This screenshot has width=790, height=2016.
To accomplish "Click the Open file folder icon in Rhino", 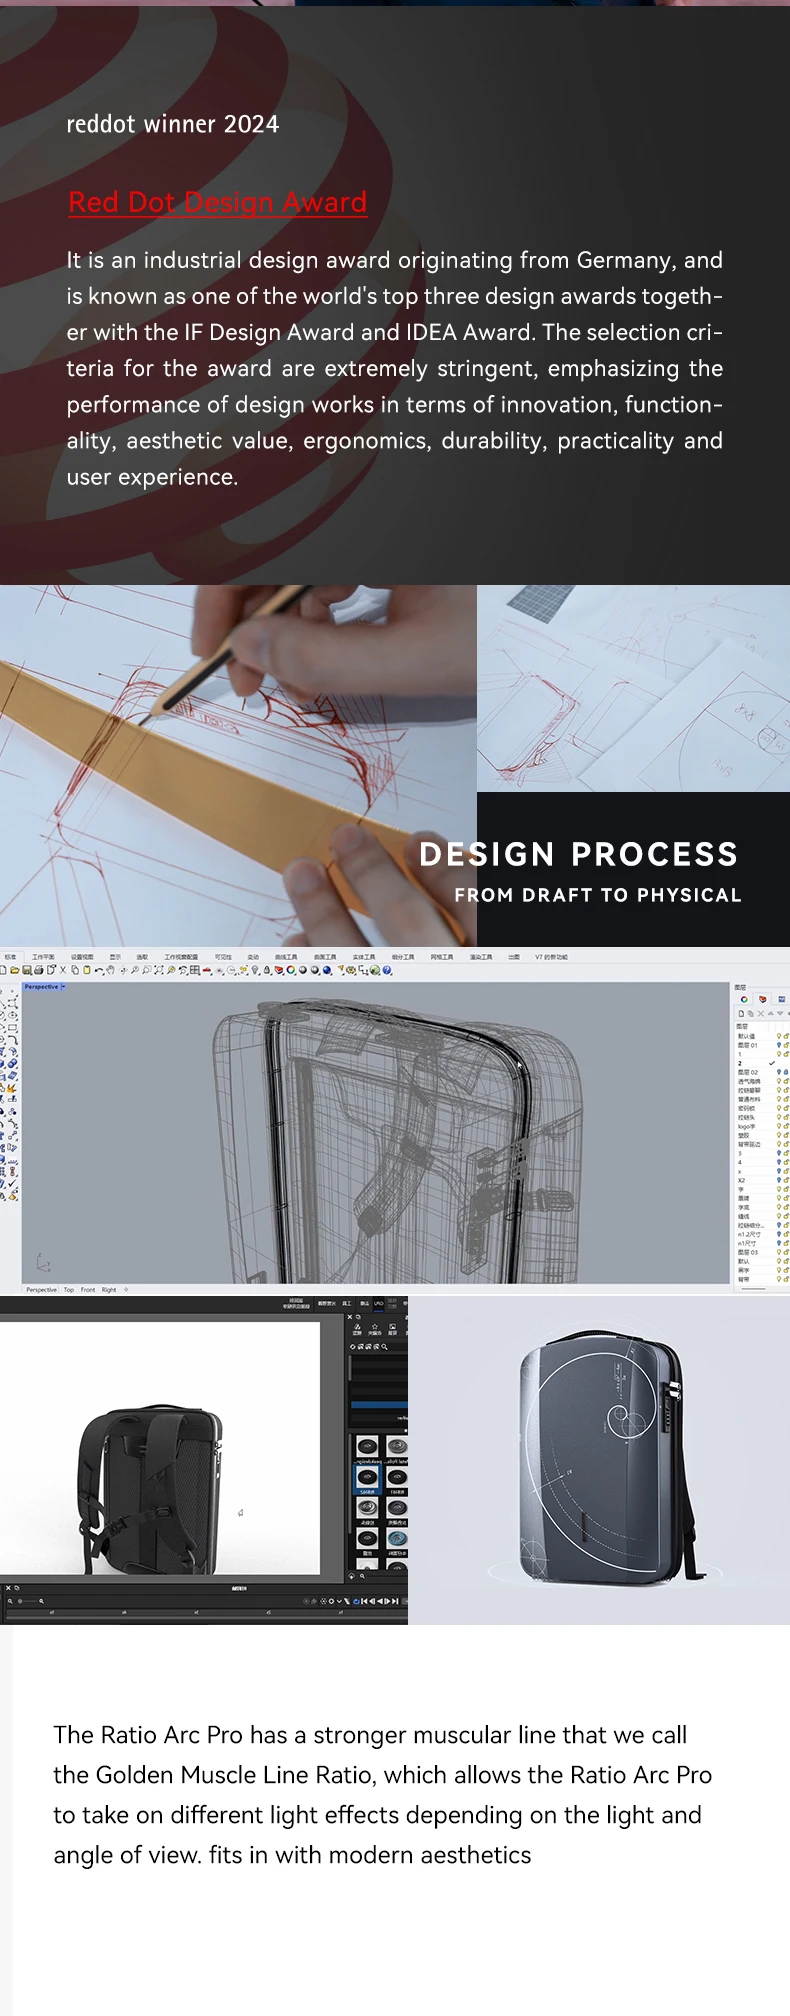I will point(14,969).
